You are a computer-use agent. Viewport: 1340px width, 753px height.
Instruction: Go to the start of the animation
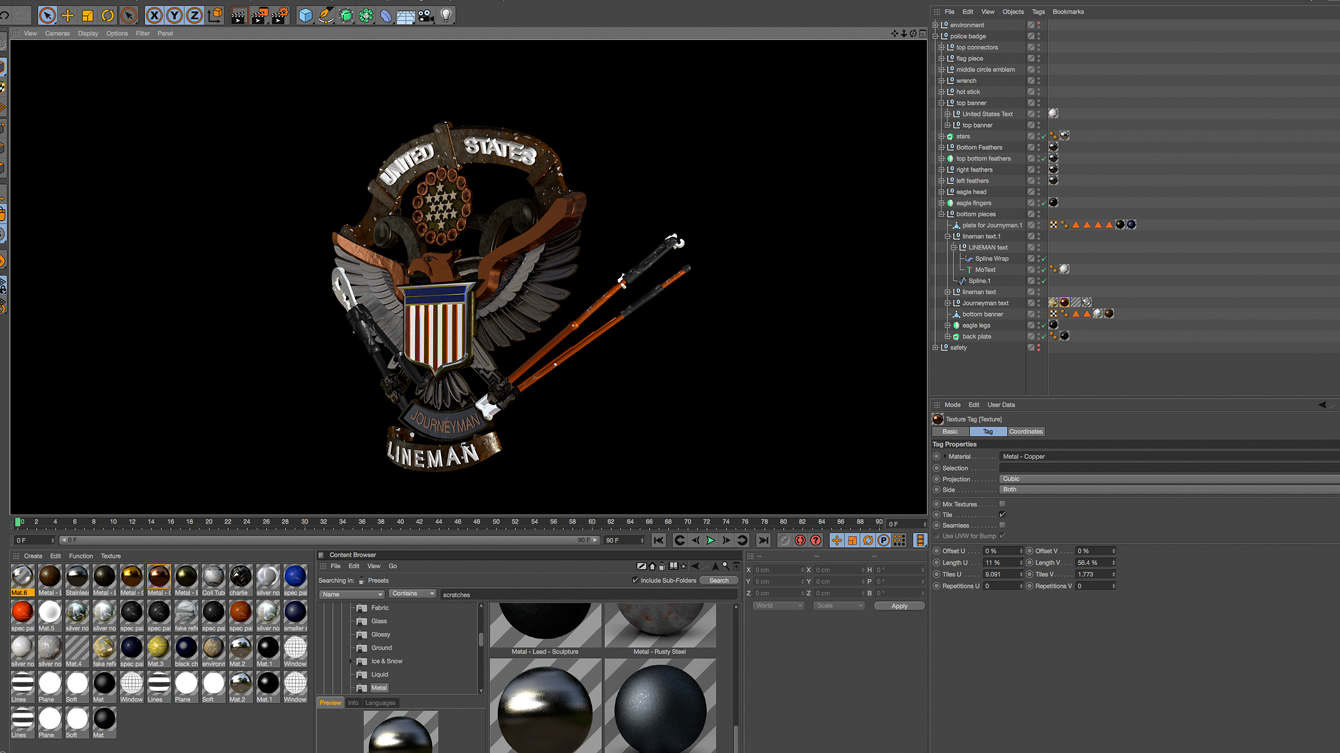coord(659,541)
